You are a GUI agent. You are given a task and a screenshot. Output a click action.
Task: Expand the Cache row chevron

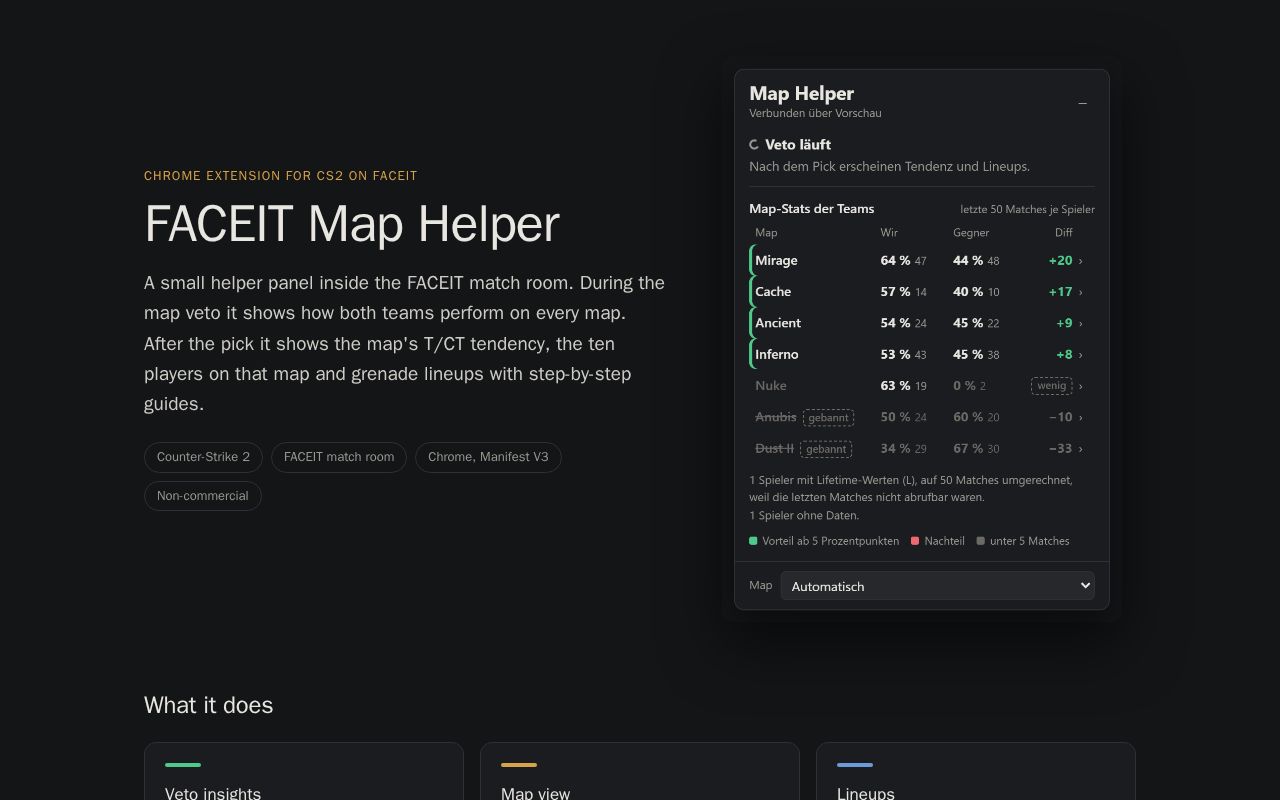point(1080,292)
